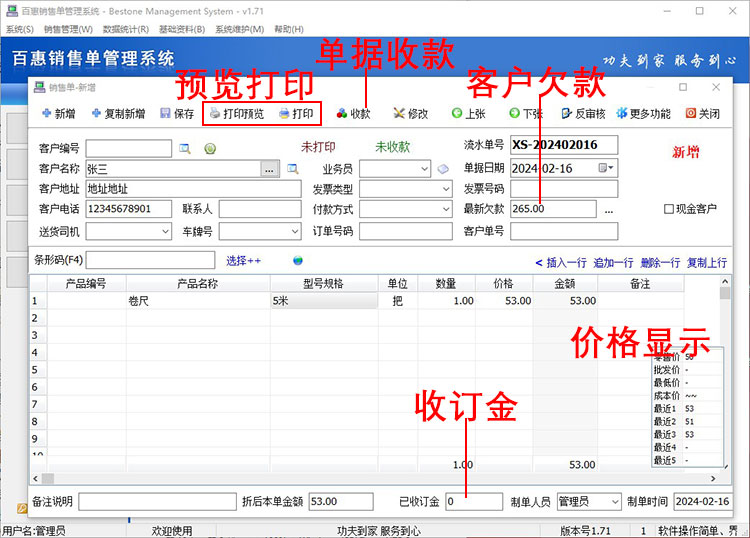The width and height of the screenshot is (750, 538).
Task: Click eraser icon beside 业务员 dropdown
Action: [x=443, y=169]
